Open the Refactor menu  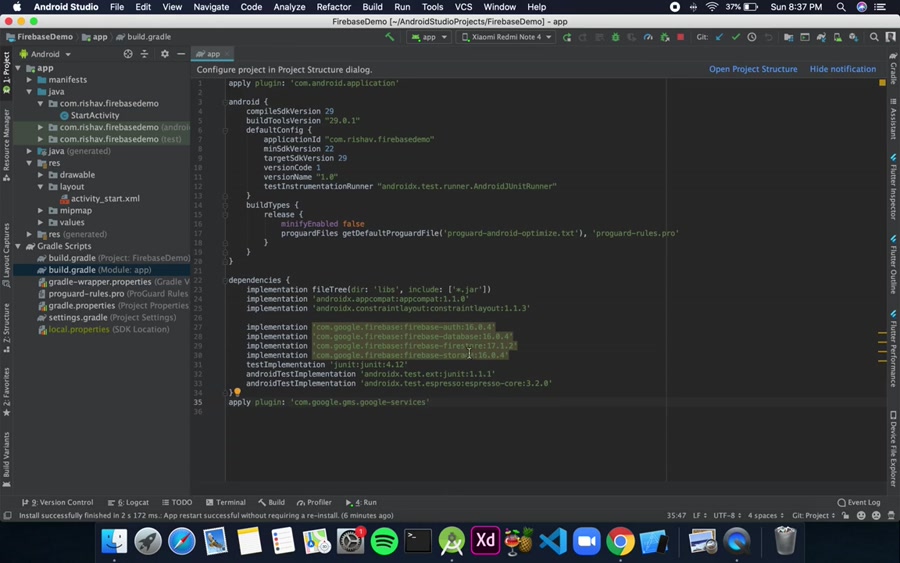coord(333,7)
